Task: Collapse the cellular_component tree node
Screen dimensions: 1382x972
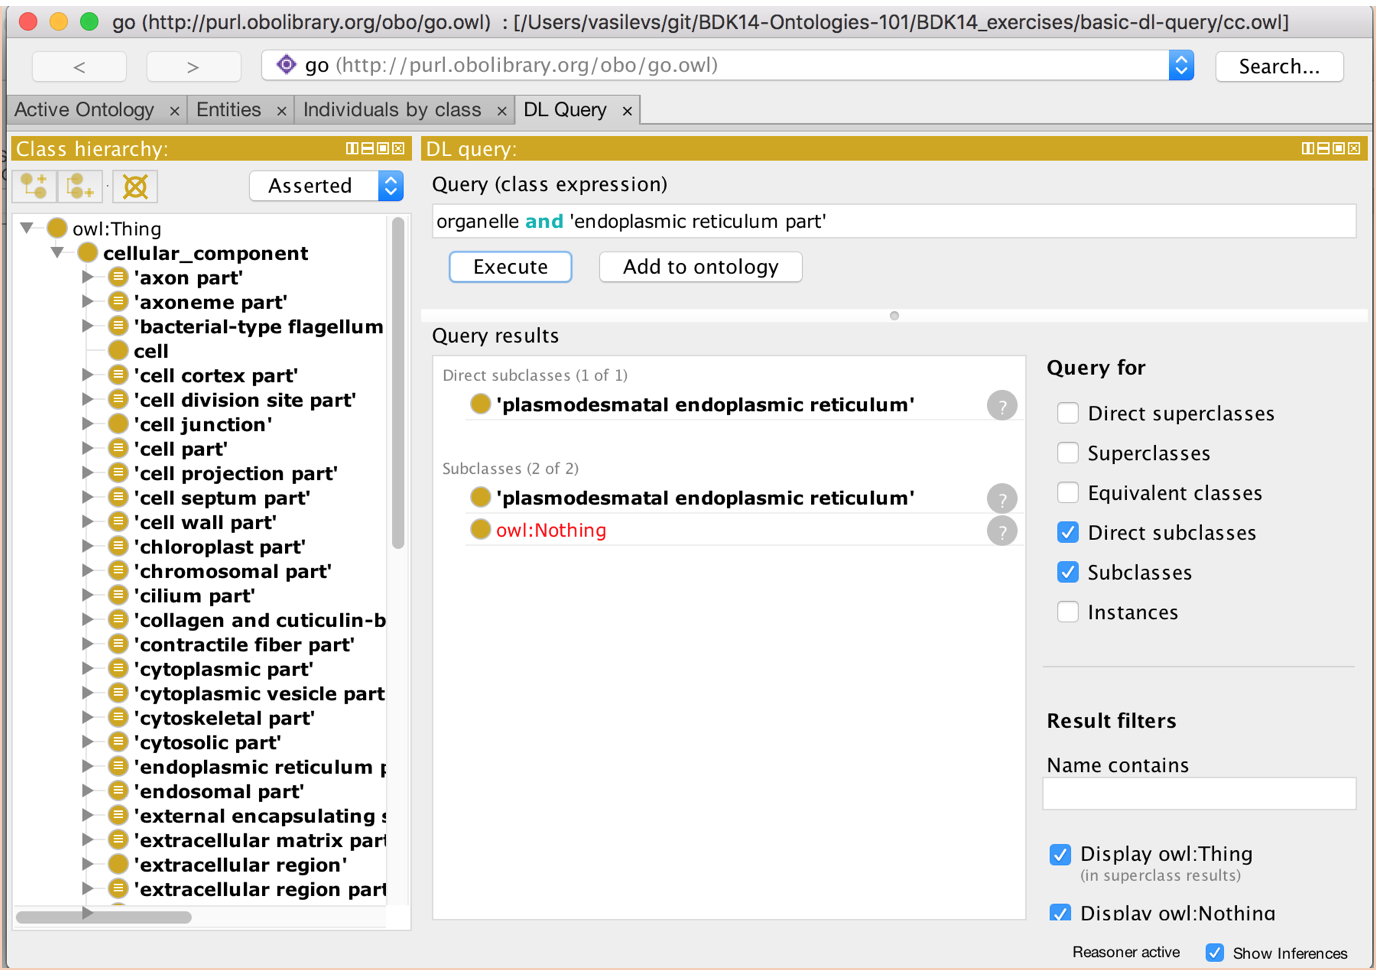Action: [58, 252]
